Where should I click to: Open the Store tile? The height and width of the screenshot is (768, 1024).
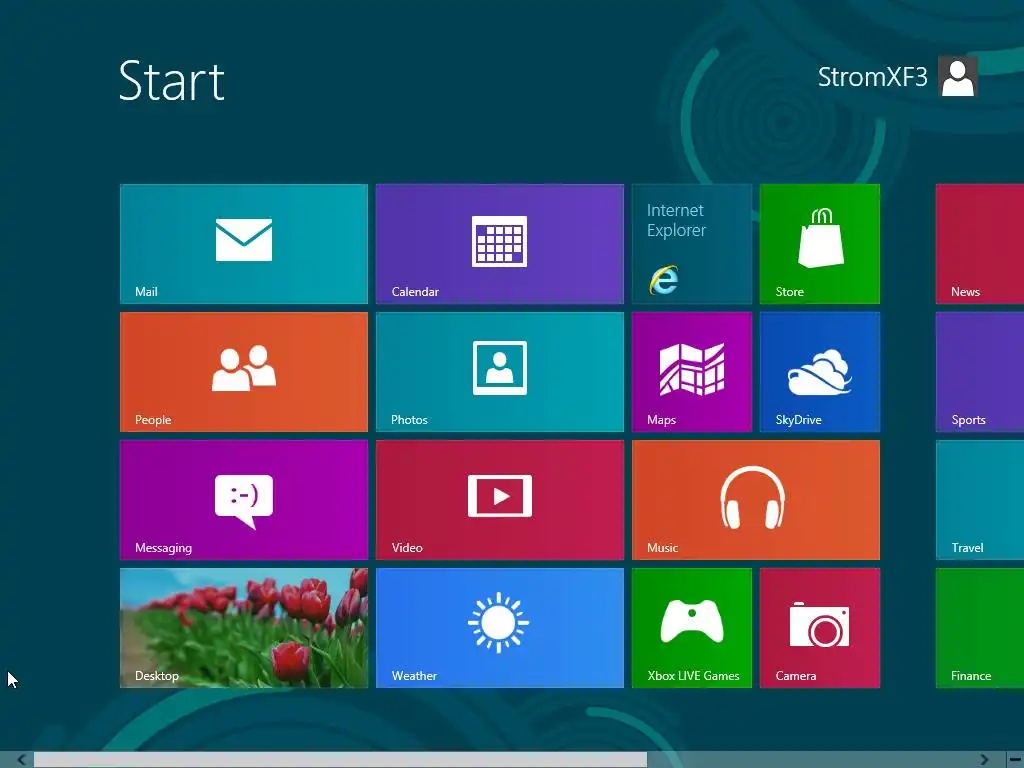click(x=820, y=244)
